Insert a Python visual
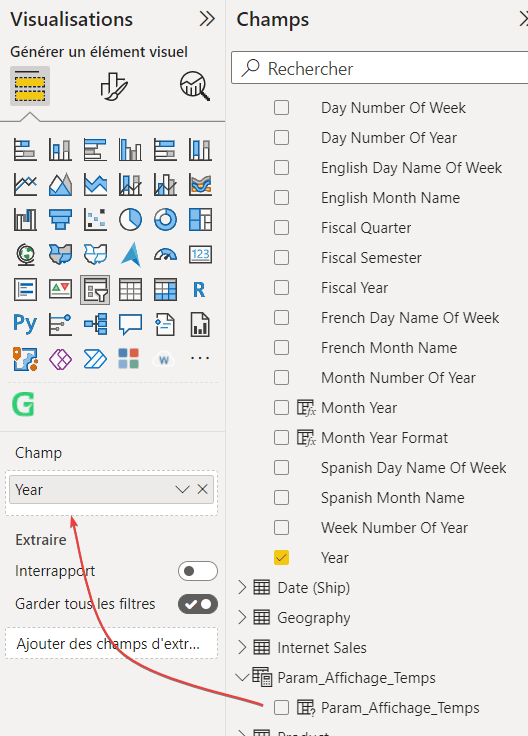 [x=25, y=324]
